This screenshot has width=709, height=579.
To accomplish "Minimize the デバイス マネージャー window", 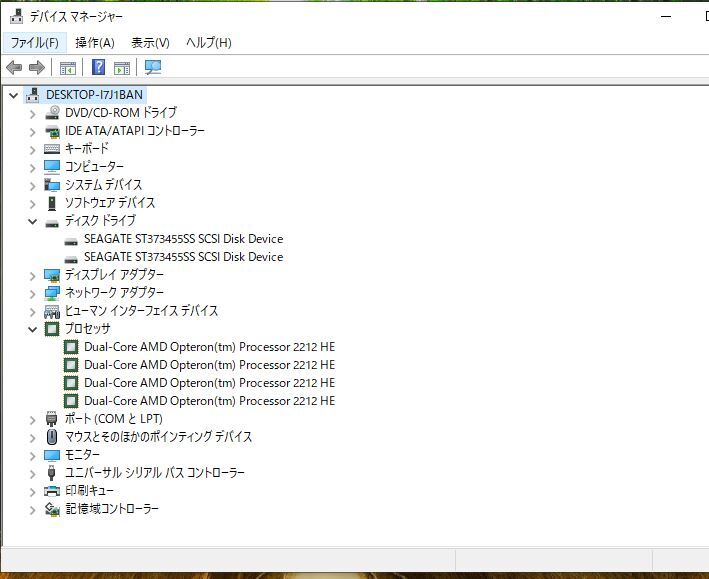I will (666, 17).
